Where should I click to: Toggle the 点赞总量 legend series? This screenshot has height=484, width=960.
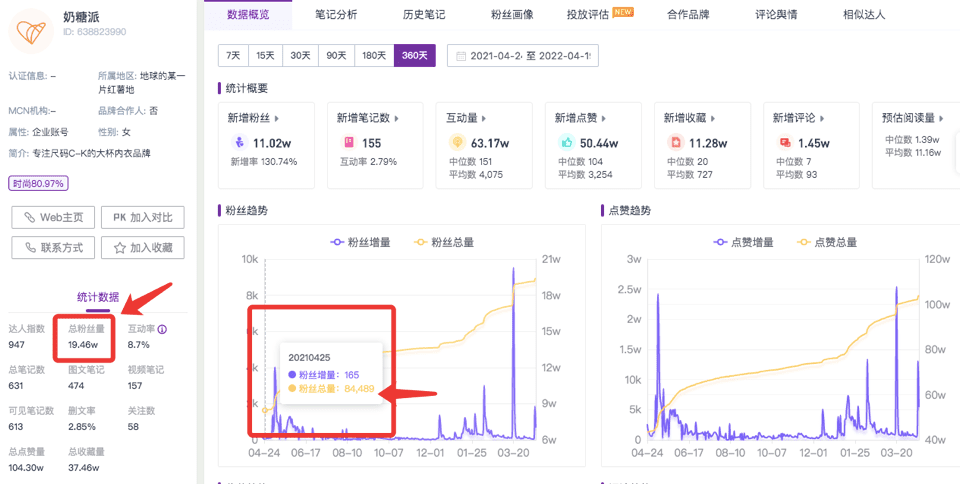click(x=827, y=242)
